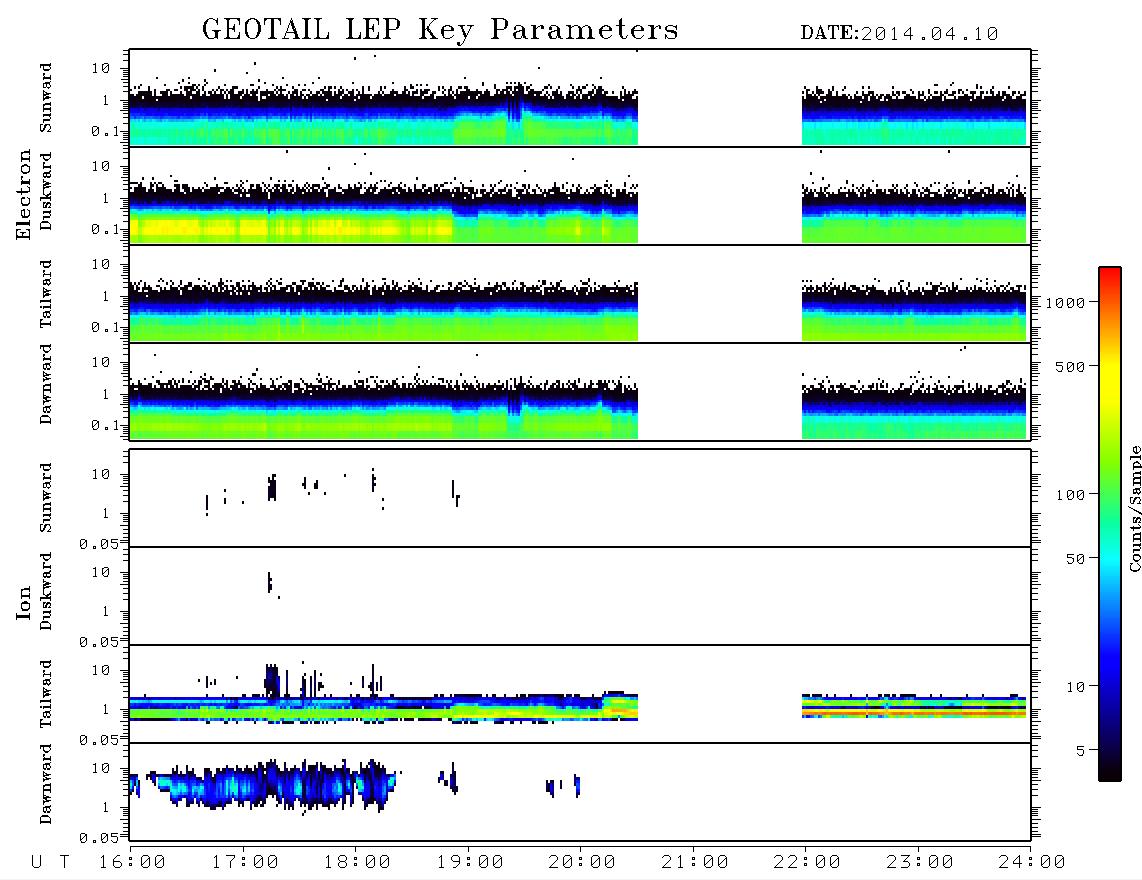
Task: Click the Ion Tailward spectrogram panel
Action: 580,694
